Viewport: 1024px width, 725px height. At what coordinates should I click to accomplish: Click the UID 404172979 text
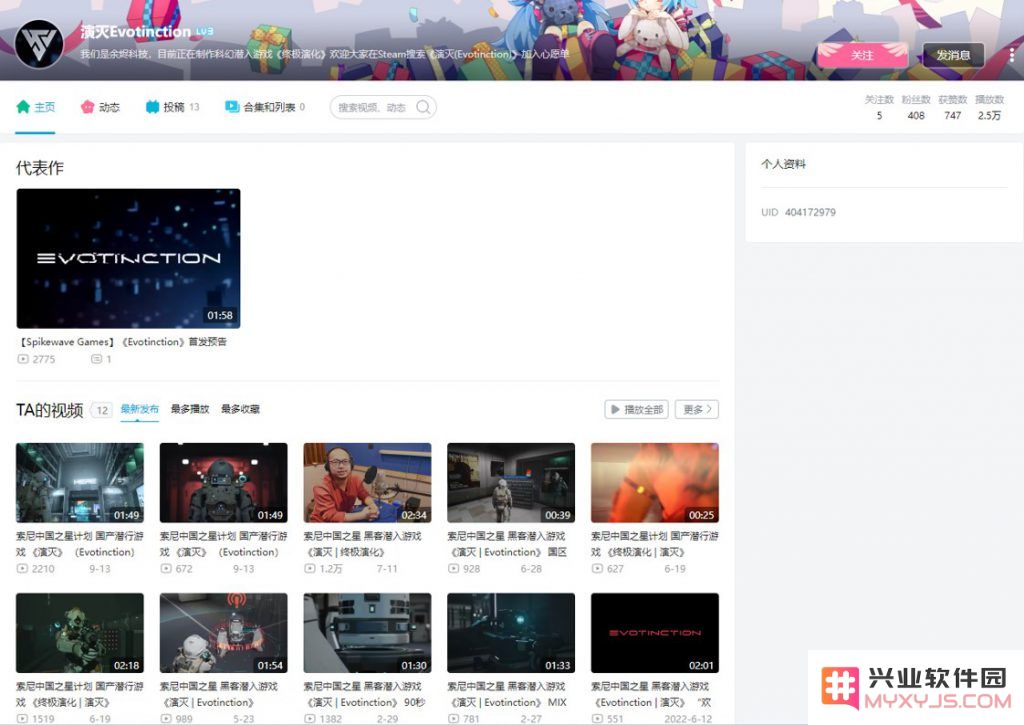(x=798, y=212)
